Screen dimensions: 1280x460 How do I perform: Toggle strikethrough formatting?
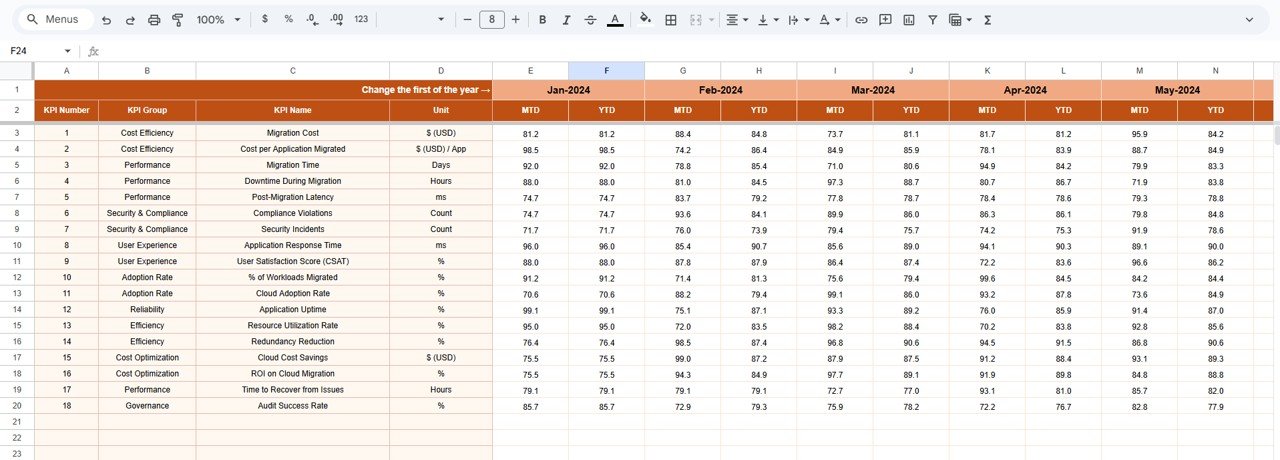coord(590,20)
